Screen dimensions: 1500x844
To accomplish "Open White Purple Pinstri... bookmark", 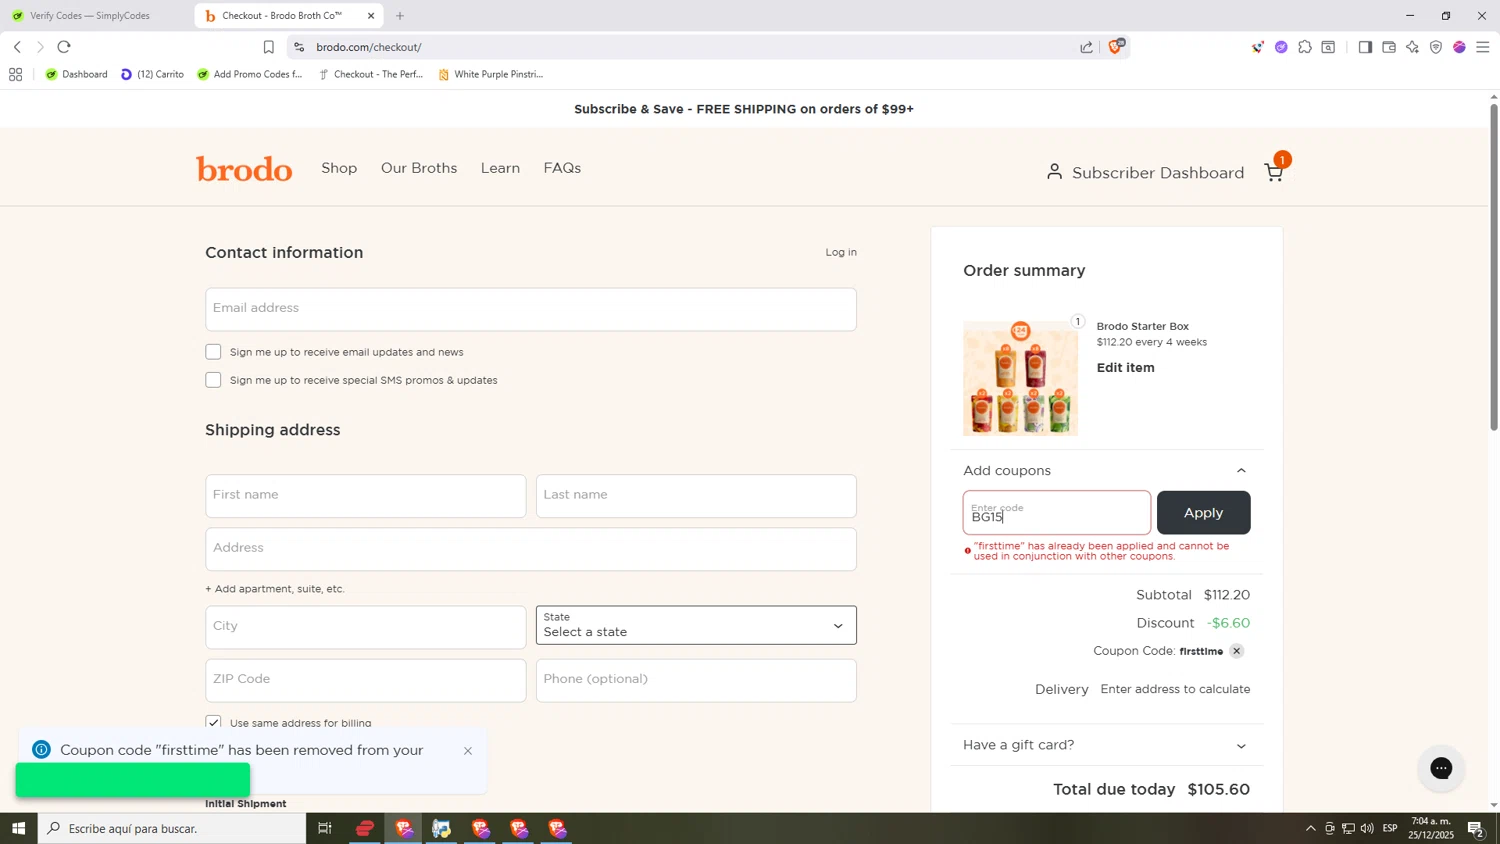I will (x=491, y=74).
